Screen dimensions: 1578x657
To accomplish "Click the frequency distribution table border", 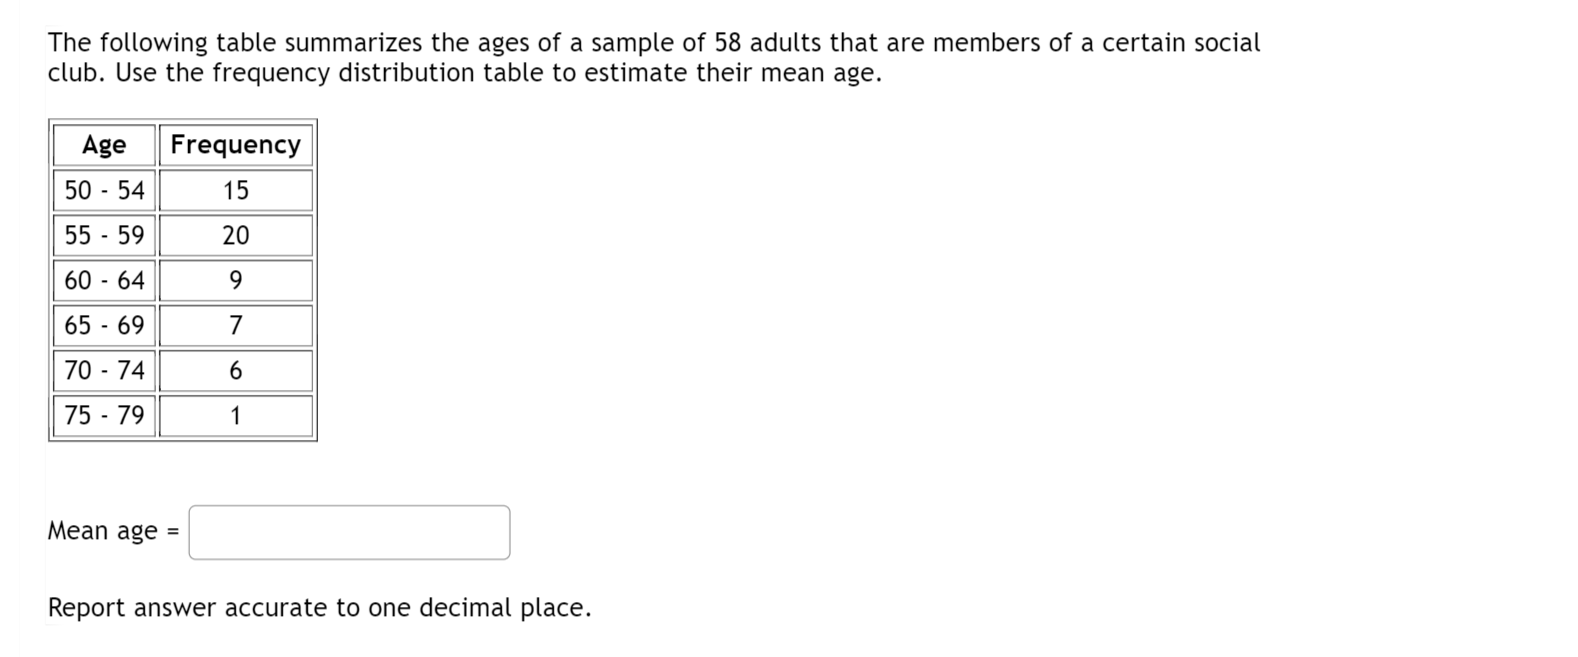I will coord(181,121).
